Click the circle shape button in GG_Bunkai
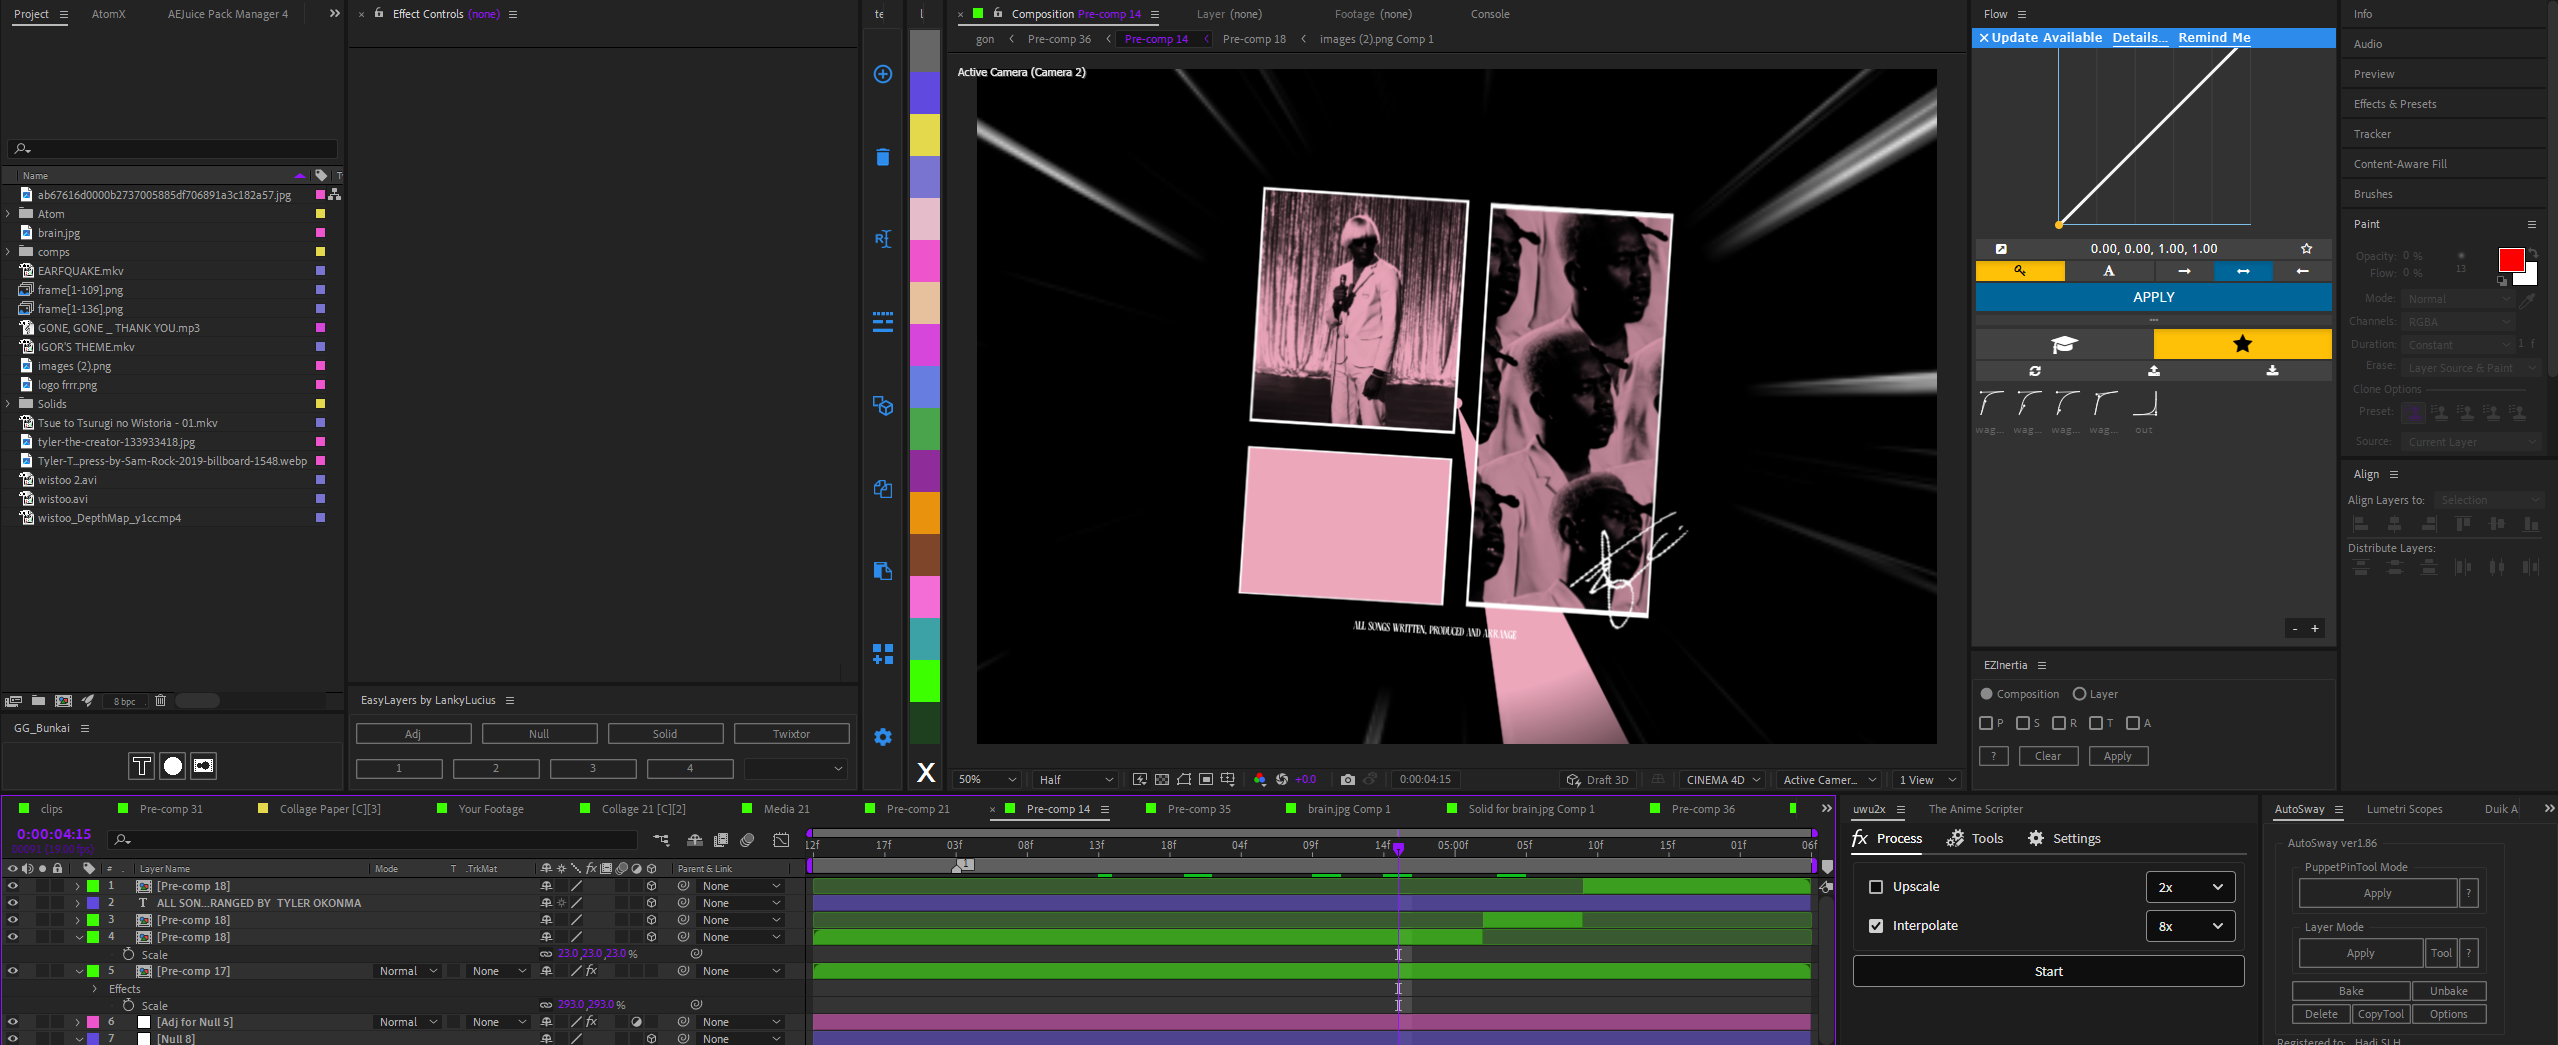This screenshot has height=1045, width=2558. pos(173,766)
